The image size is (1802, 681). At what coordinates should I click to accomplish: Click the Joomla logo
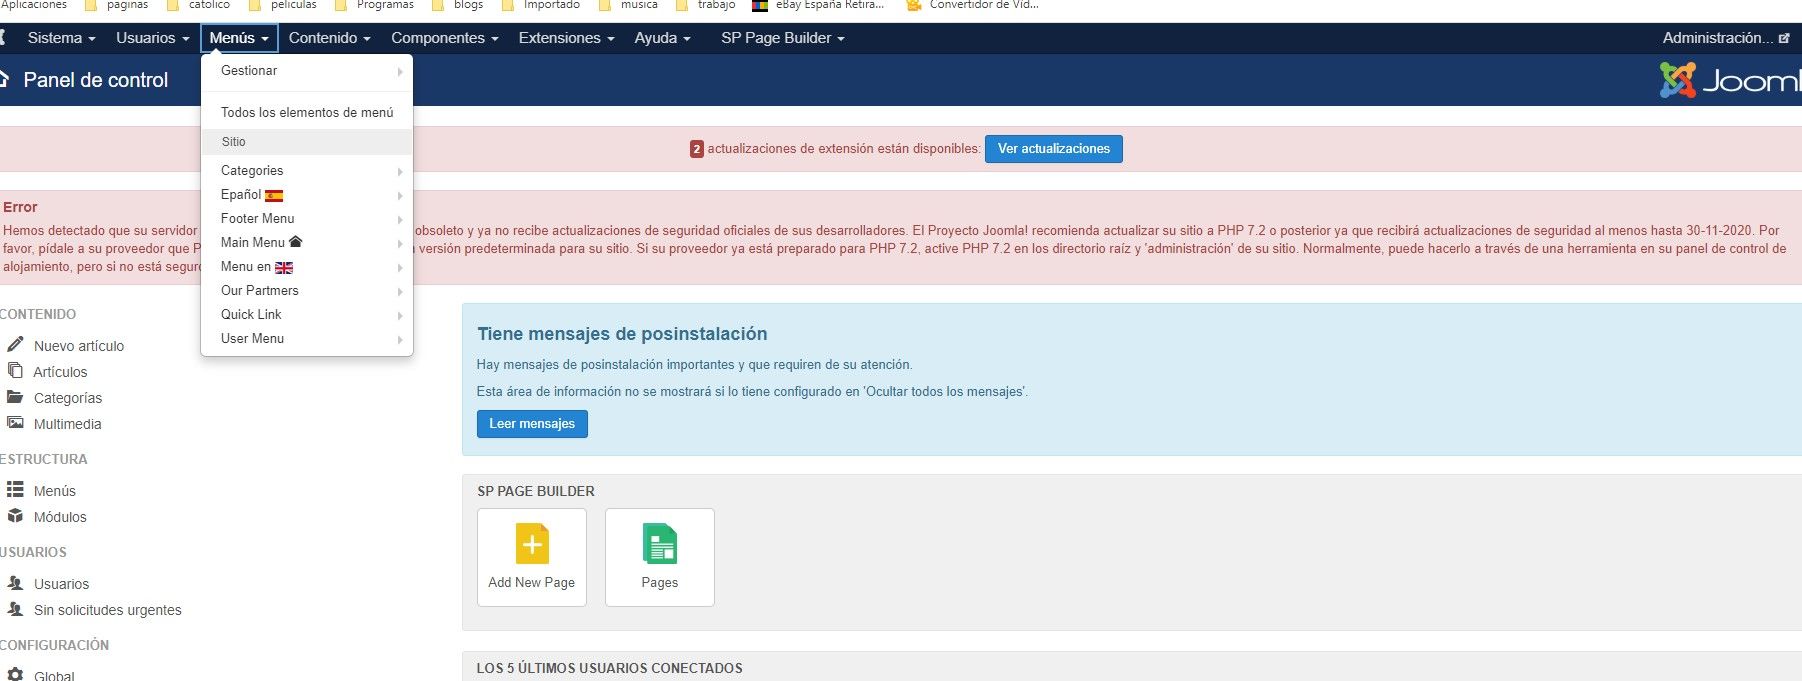[1731, 80]
